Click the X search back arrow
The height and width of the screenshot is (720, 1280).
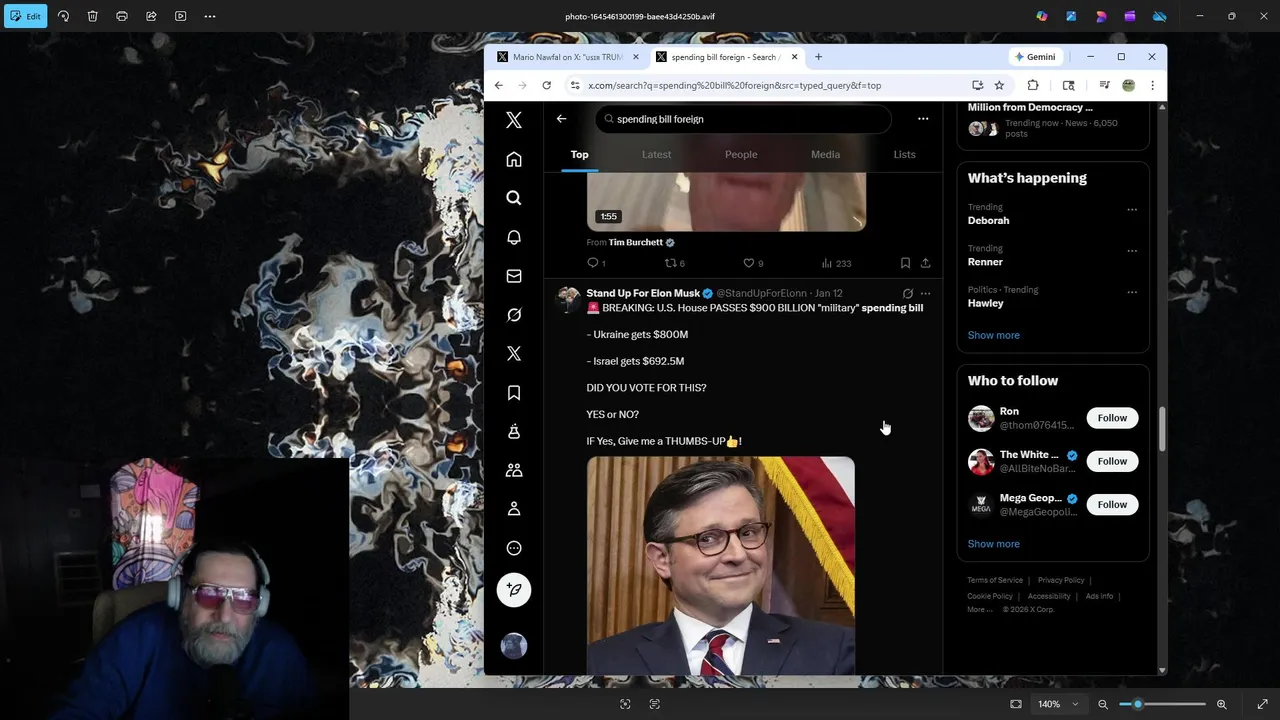pos(561,119)
